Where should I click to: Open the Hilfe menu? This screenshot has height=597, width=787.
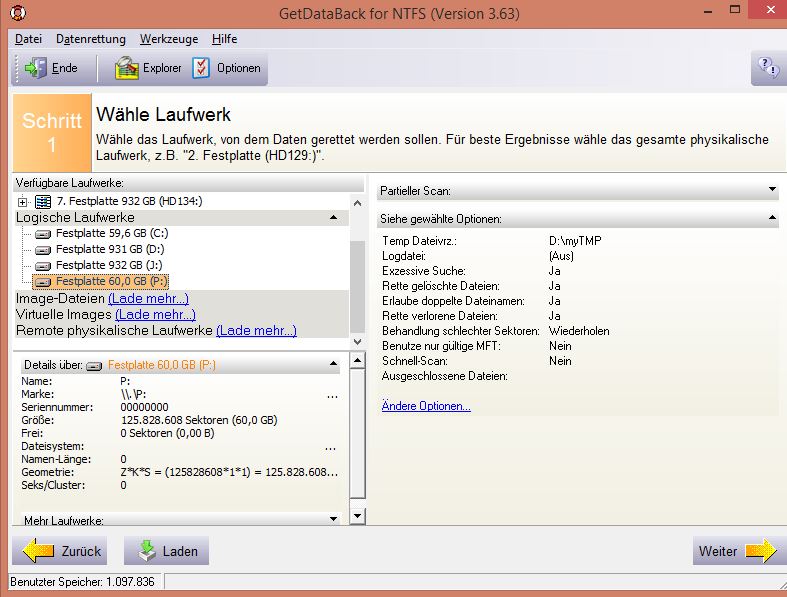[x=224, y=39]
